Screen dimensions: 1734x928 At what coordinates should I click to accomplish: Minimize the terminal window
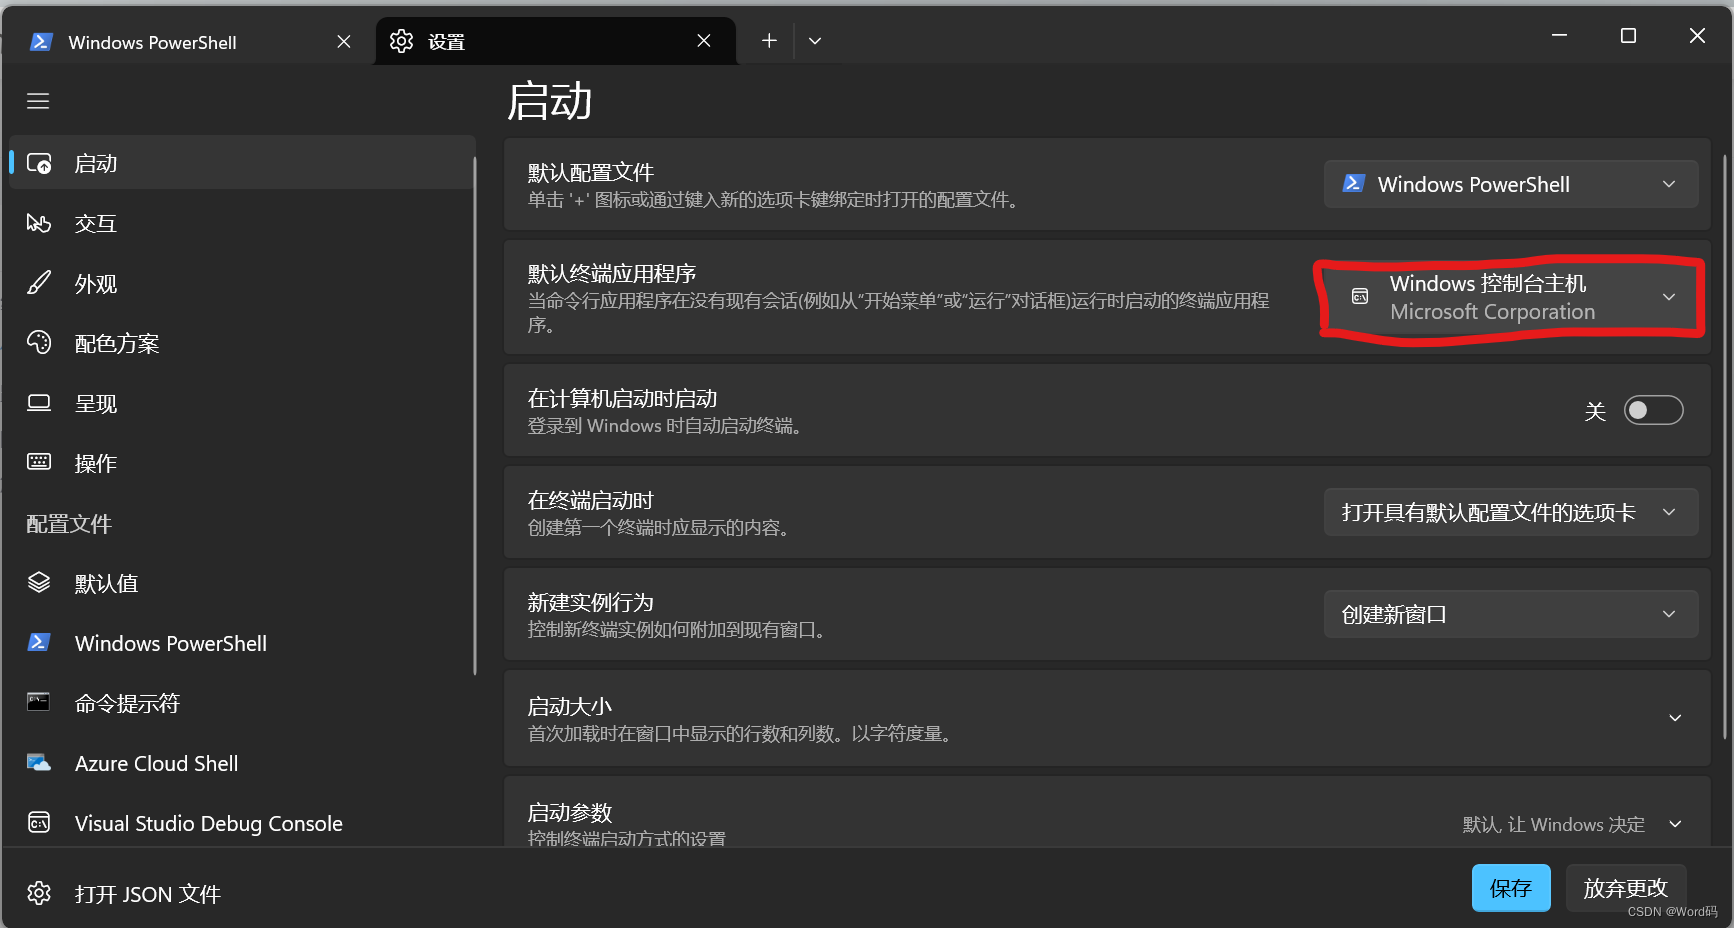point(1559,36)
